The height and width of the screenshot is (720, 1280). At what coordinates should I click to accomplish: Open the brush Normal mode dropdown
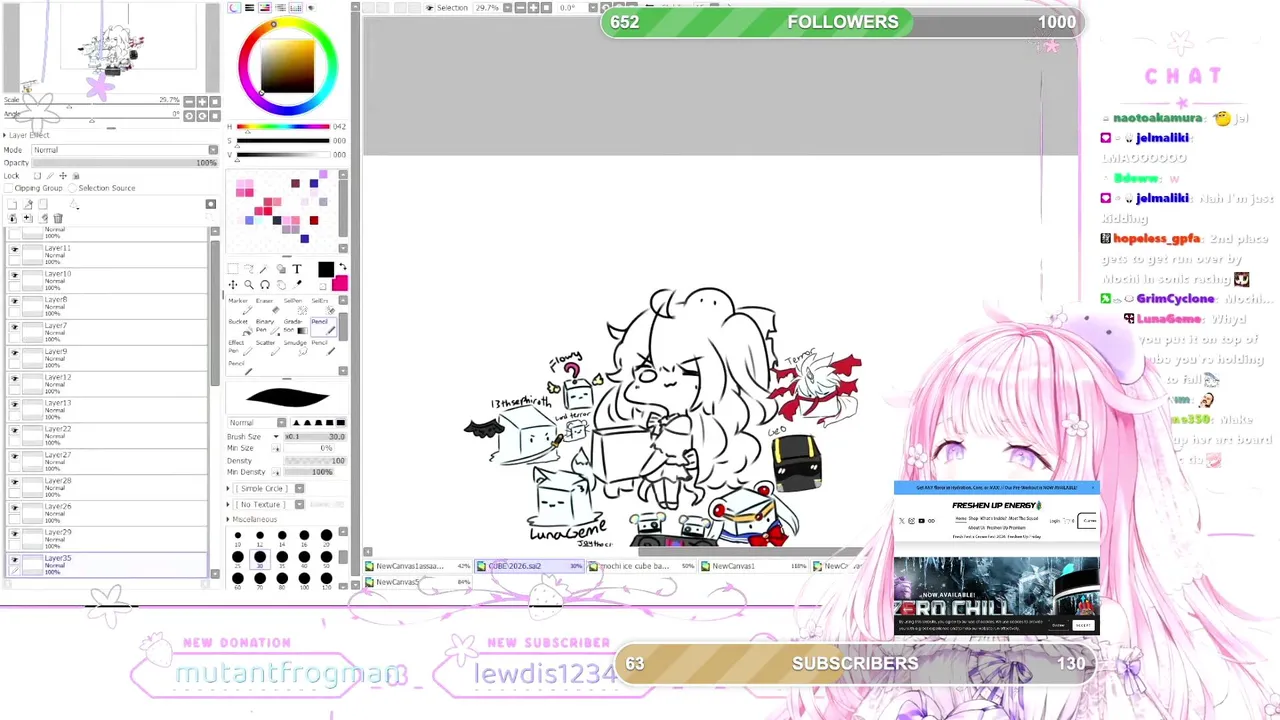pyautogui.click(x=257, y=422)
